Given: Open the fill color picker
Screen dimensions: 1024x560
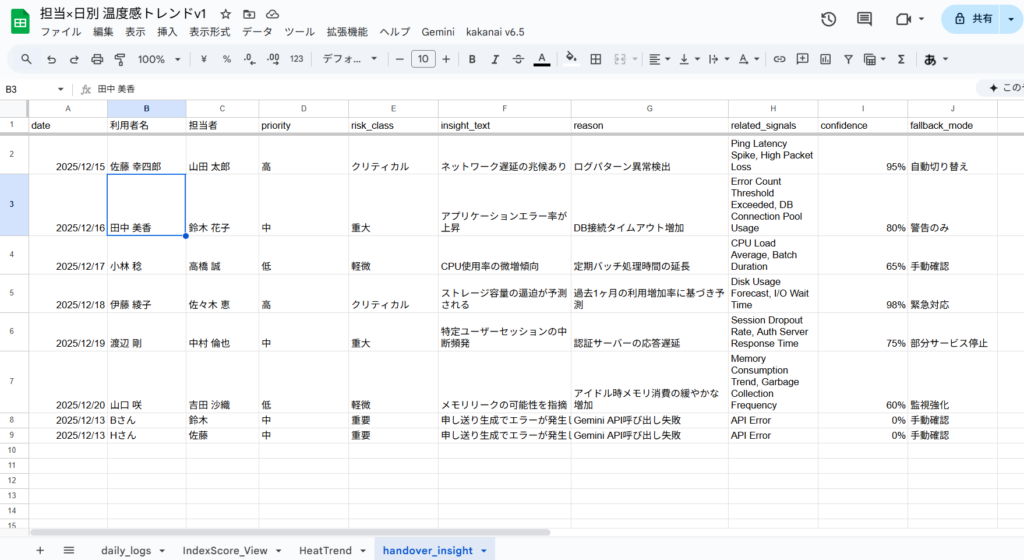Looking at the screenshot, I should coord(571,60).
